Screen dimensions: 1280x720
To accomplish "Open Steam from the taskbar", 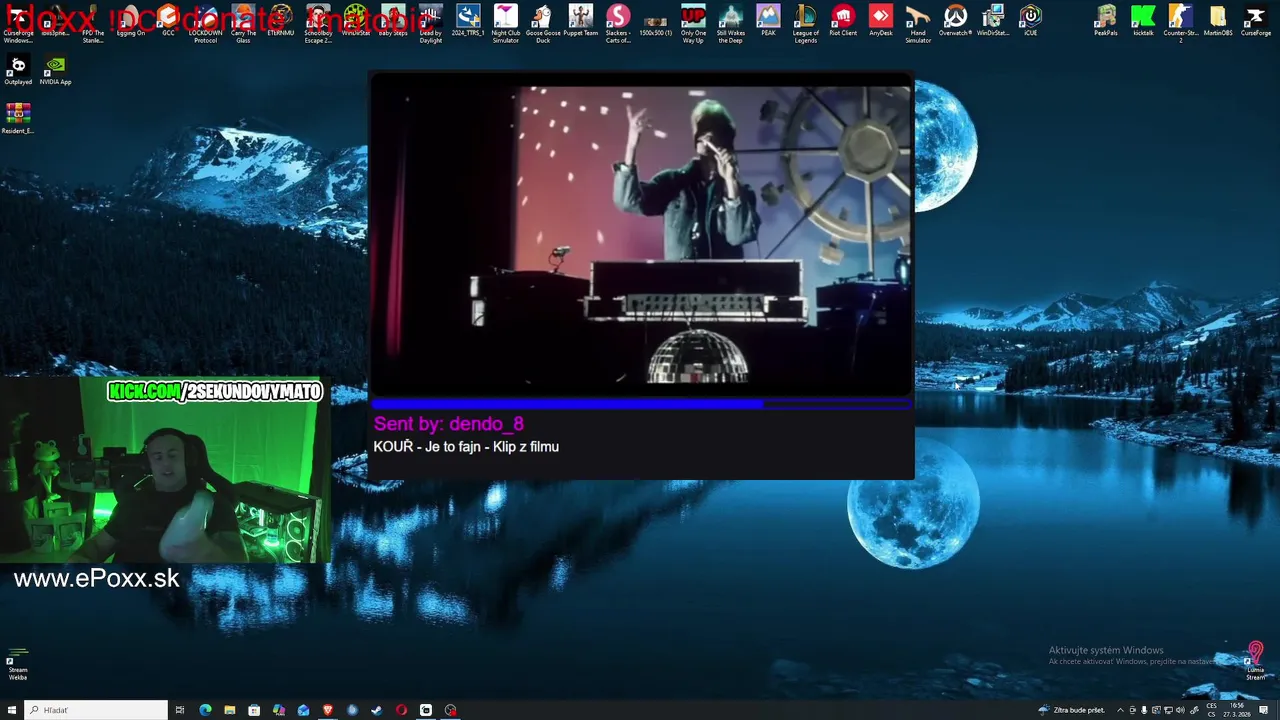I will coord(376,710).
